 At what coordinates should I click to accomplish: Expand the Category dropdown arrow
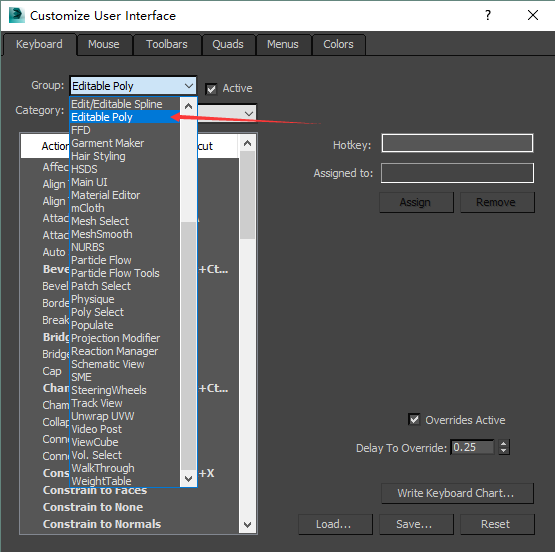tap(249, 114)
